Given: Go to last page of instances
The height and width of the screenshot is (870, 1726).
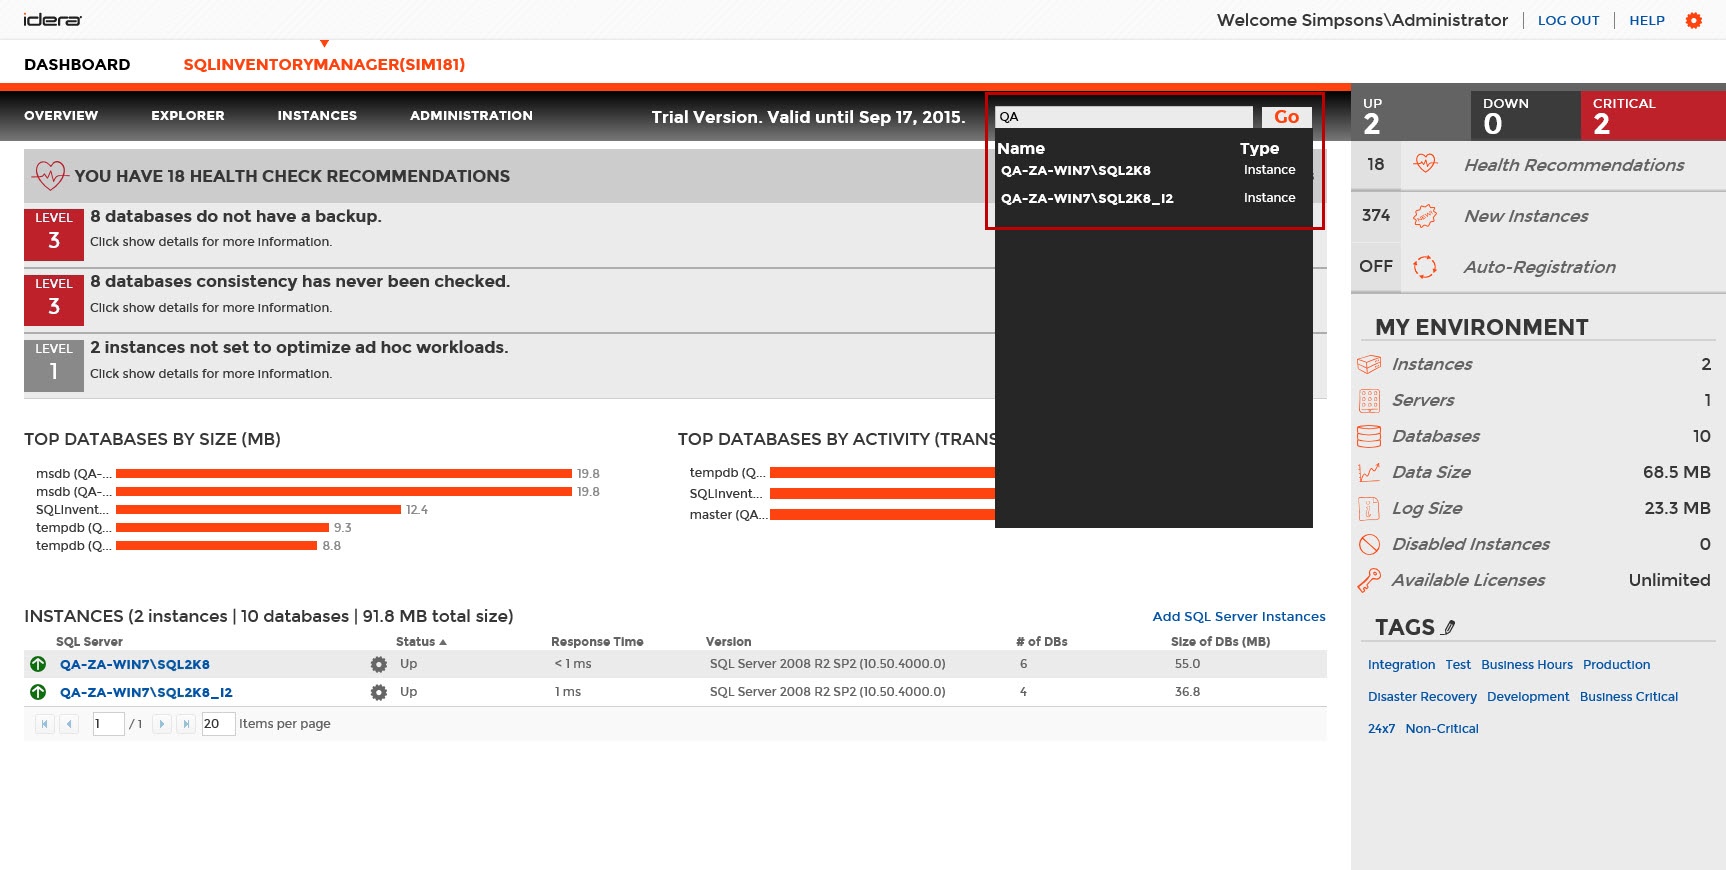Looking at the screenshot, I should tap(186, 724).
